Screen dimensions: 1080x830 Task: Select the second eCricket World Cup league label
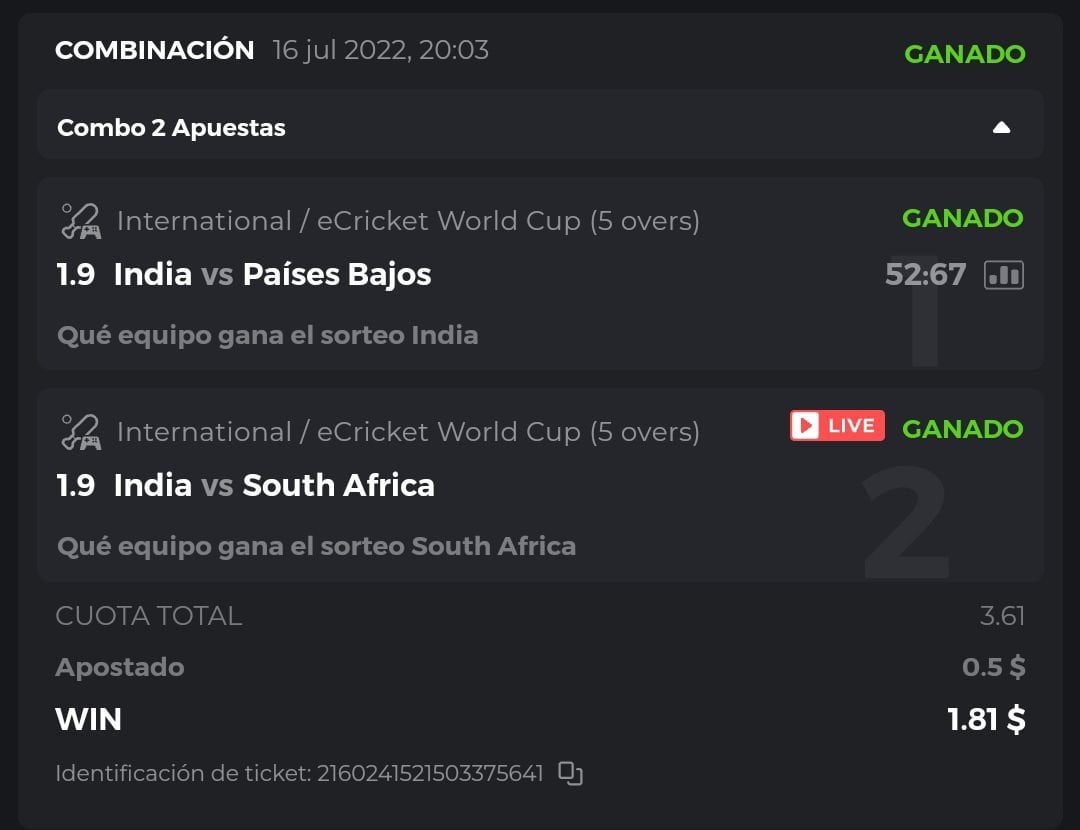point(408,432)
